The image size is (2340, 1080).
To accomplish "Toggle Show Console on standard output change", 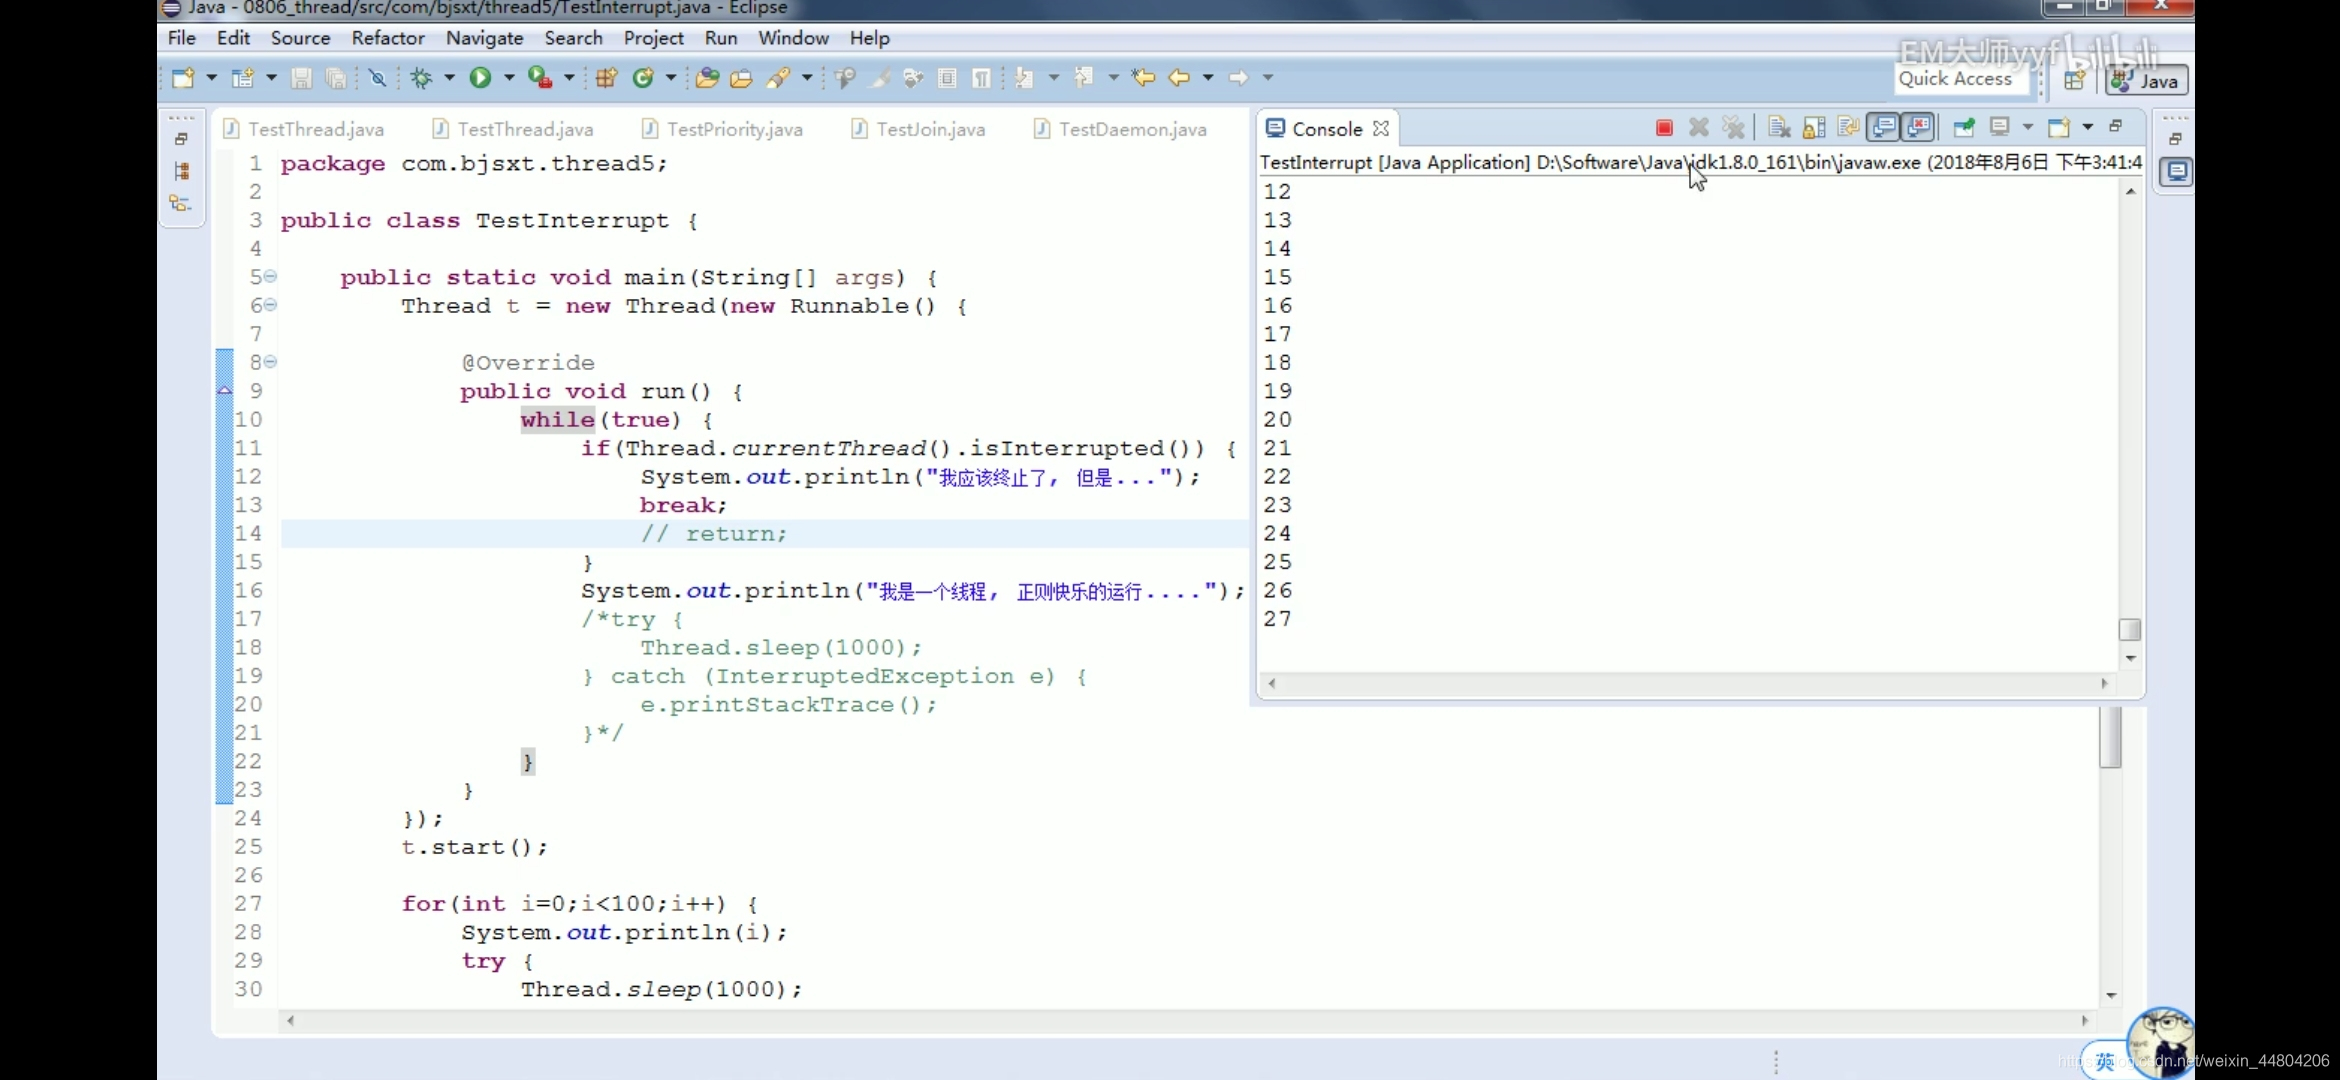I will point(1884,128).
